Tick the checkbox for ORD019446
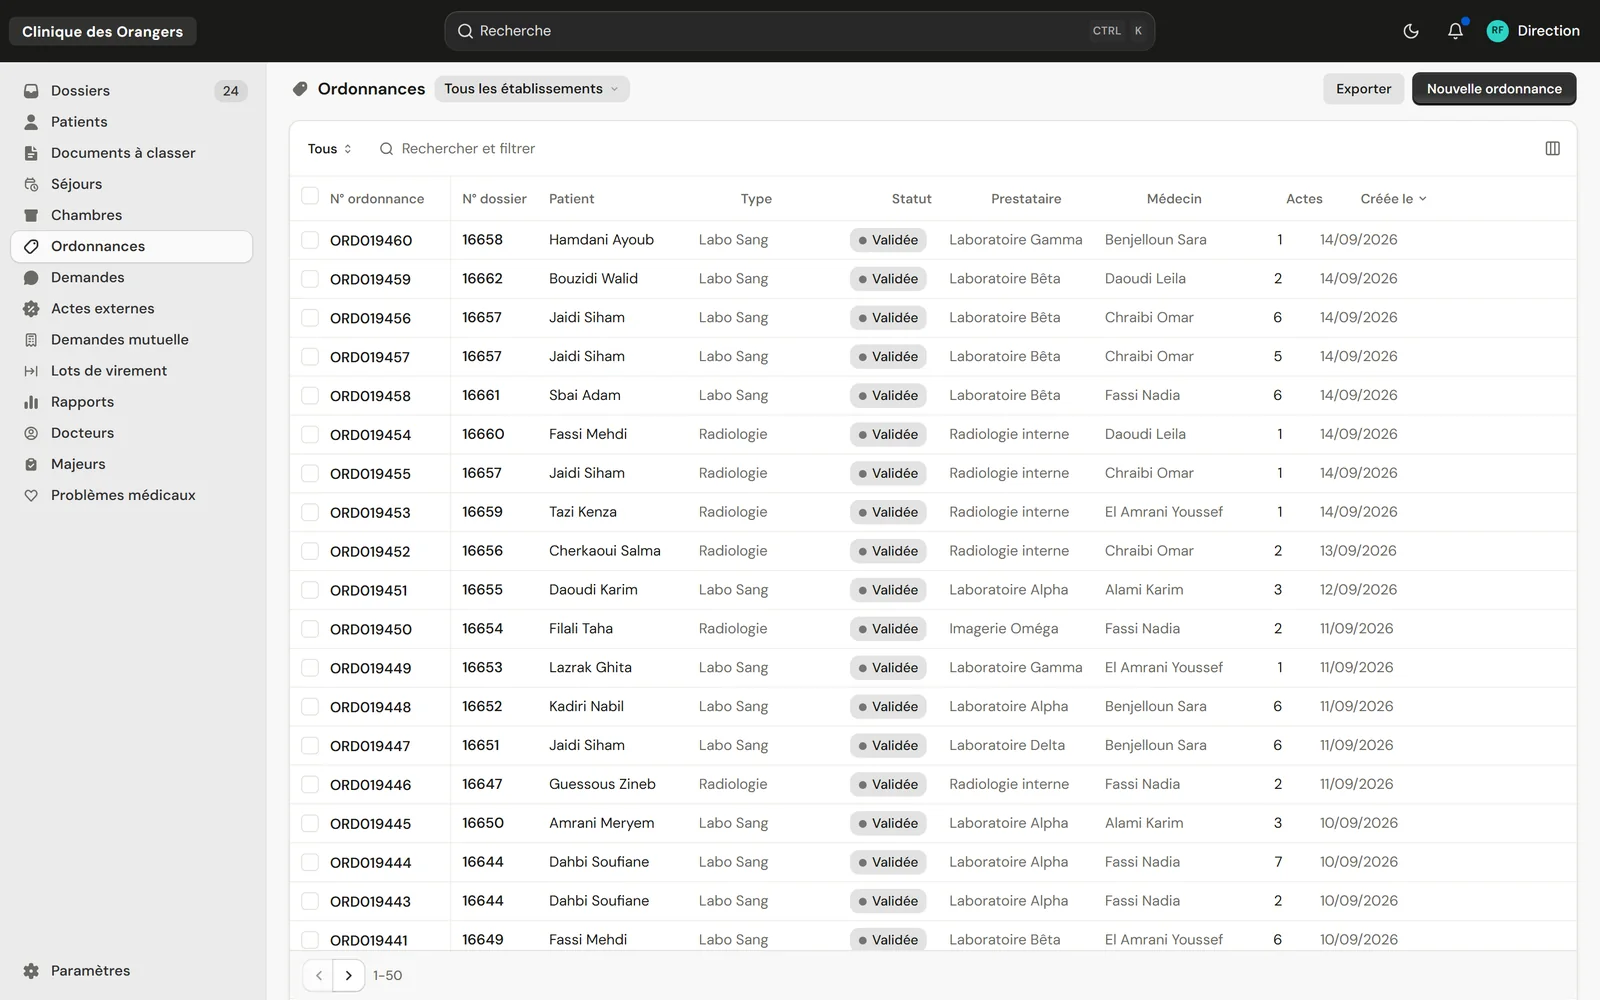The image size is (1600, 1000). click(310, 784)
